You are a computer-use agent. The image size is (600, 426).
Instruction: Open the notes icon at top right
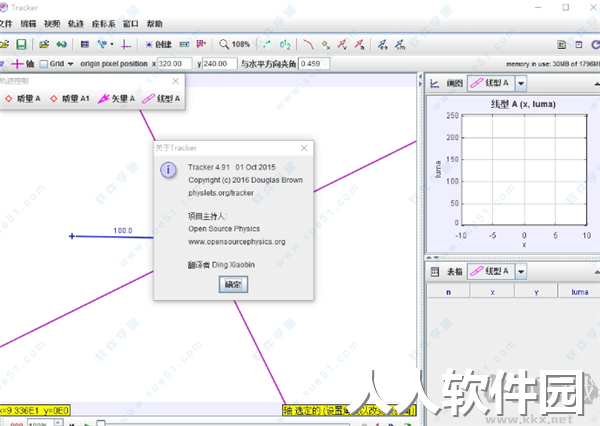click(579, 45)
